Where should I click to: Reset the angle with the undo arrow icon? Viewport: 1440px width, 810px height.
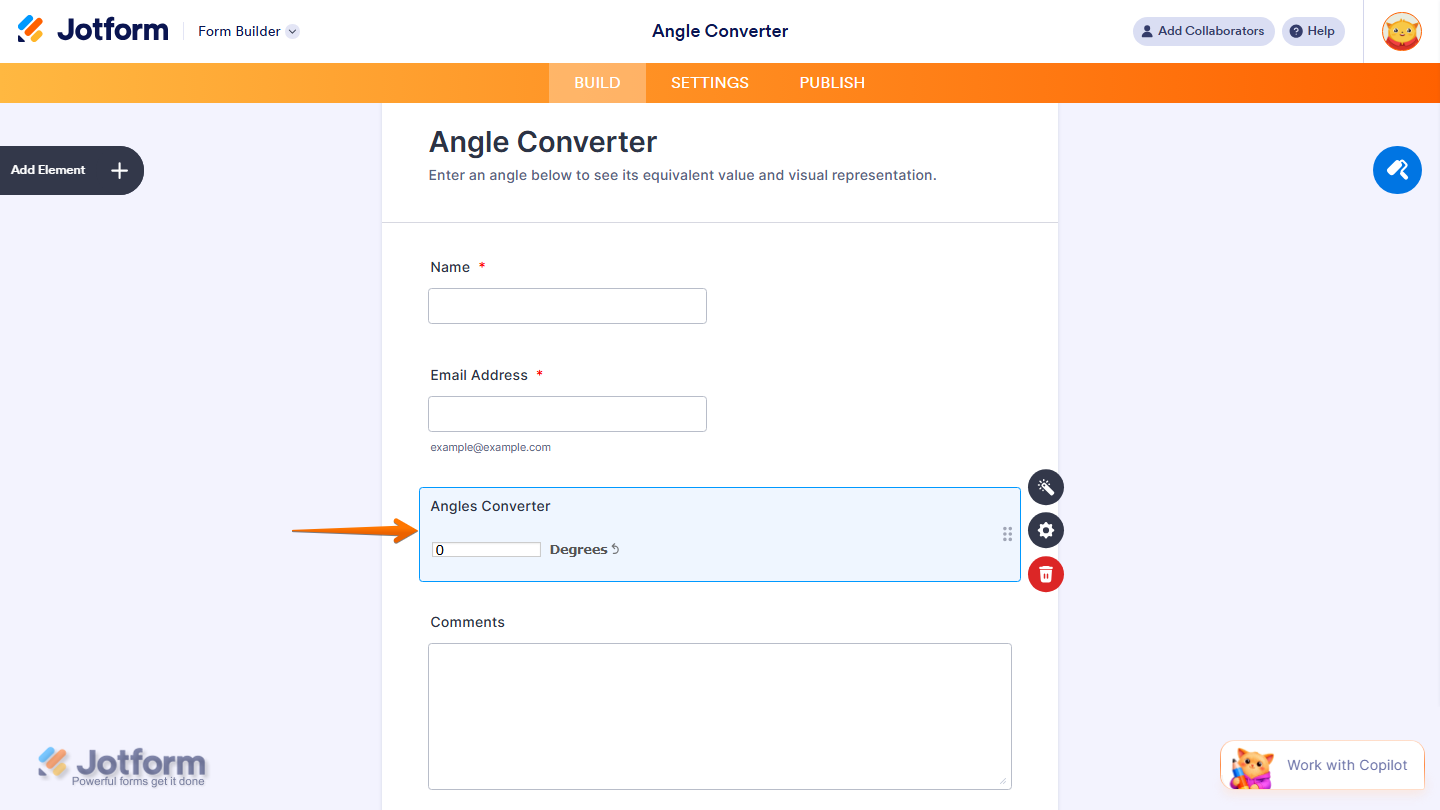coord(616,548)
